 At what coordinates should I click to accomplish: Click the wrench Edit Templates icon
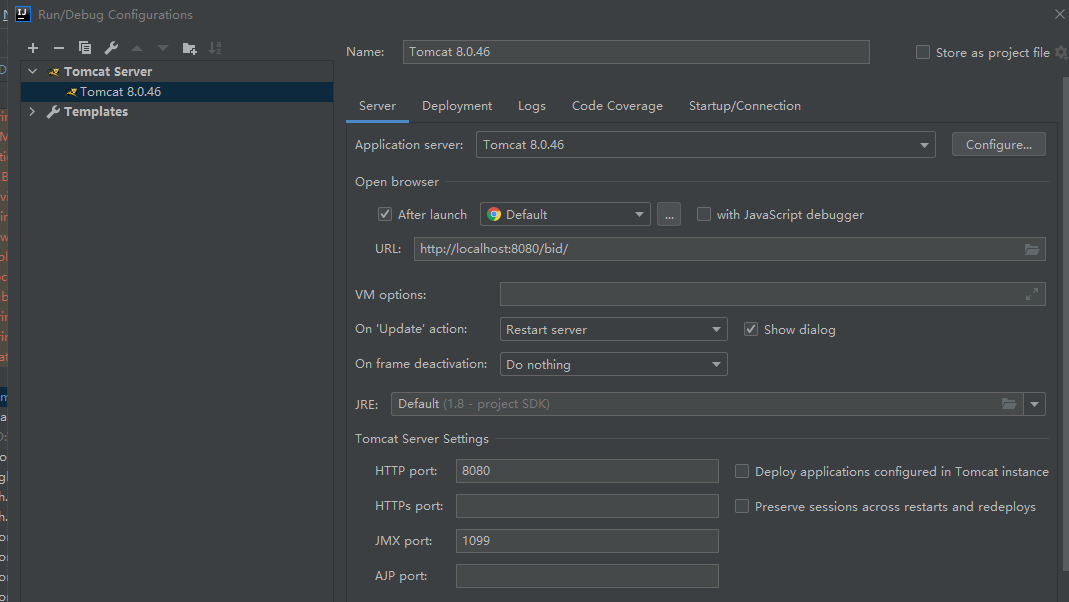[111, 48]
